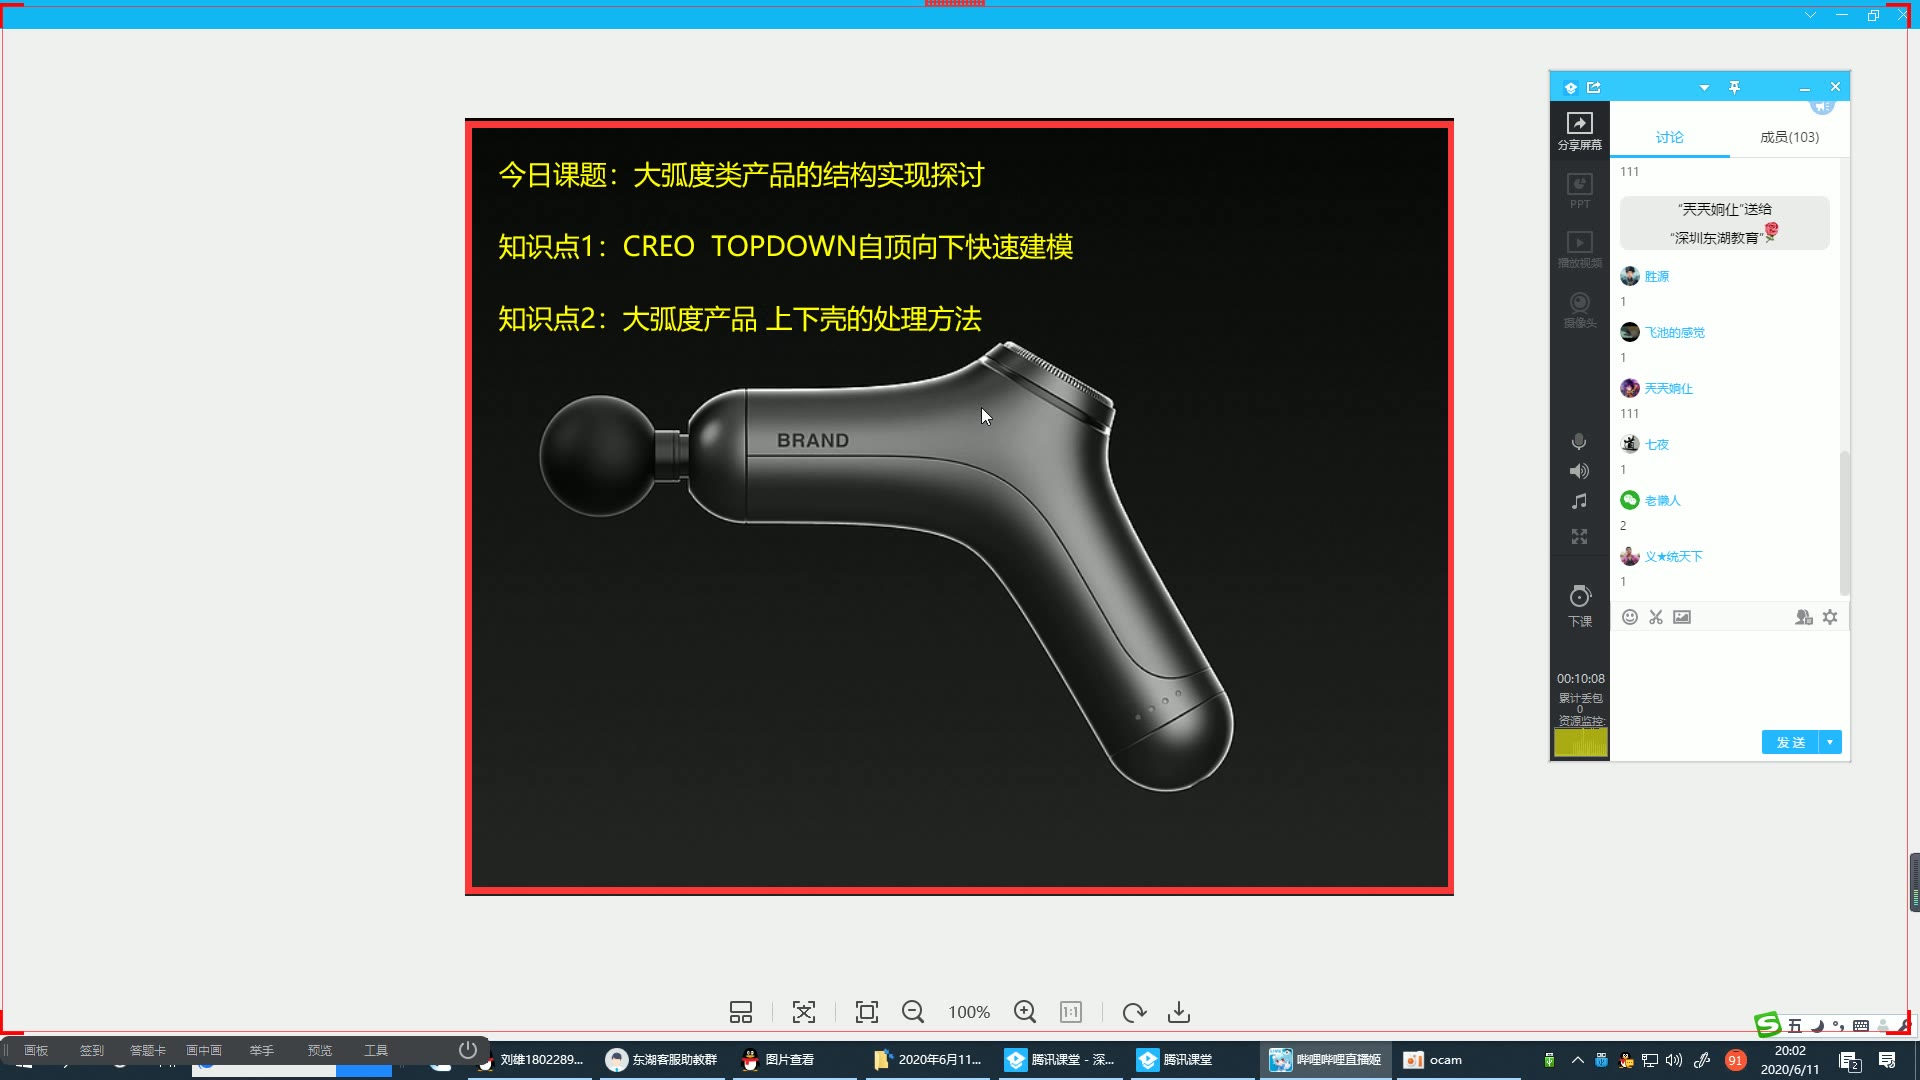Open the emoji picker in chat toolbar
The image size is (1920, 1080).
(1629, 617)
